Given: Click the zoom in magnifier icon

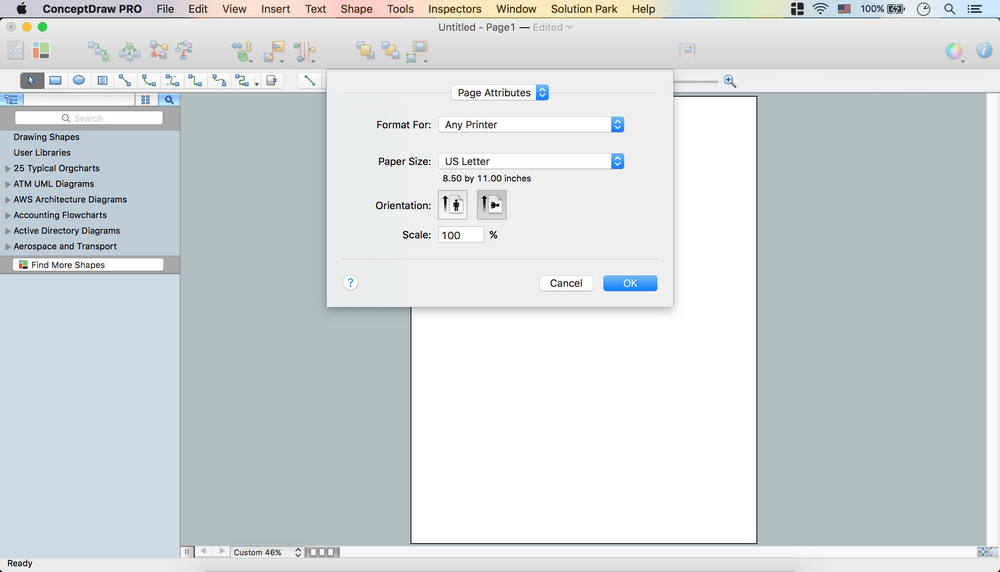Looking at the screenshot, I should point(730,81).
